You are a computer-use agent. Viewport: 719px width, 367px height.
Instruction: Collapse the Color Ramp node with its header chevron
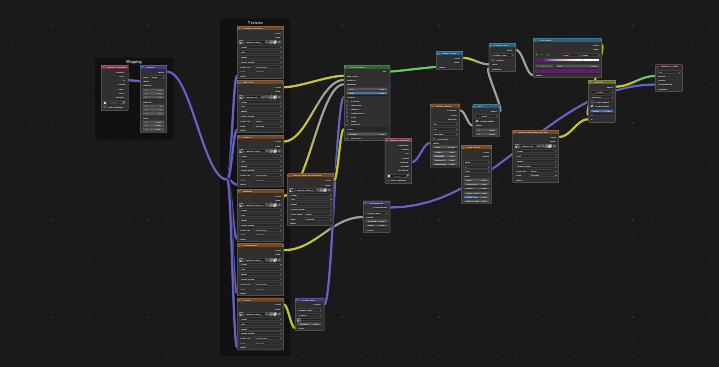(x=536, y=40)
